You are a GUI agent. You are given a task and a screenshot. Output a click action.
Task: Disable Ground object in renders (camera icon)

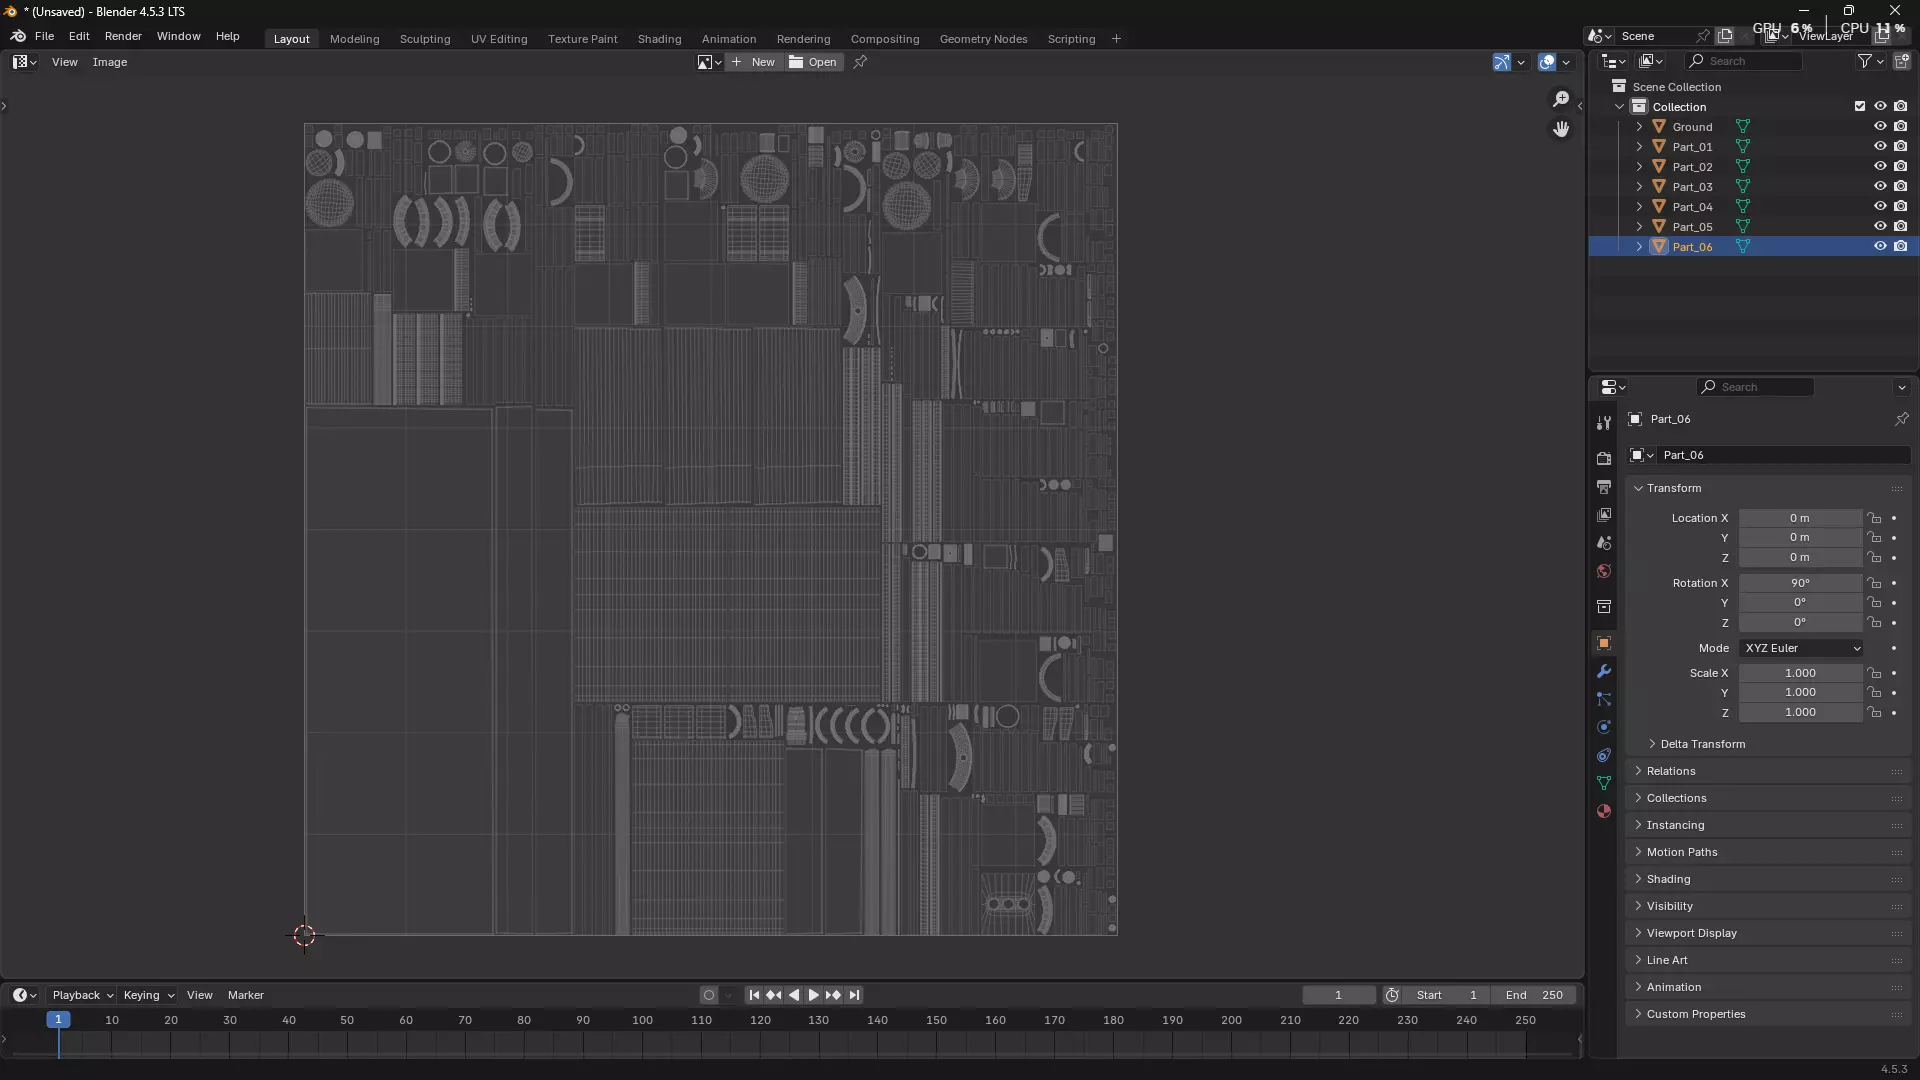pos(1901,127)
